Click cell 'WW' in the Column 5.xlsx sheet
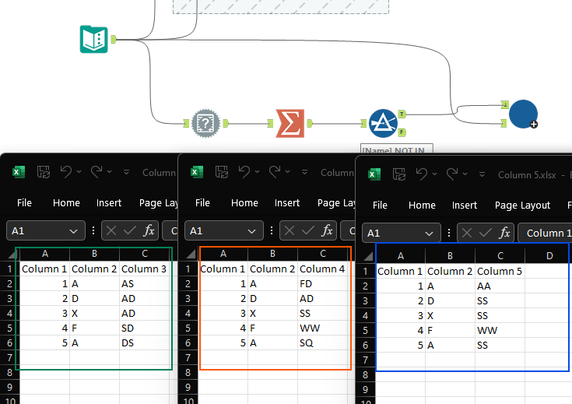572x404 pixels. (x=500, y=331)
